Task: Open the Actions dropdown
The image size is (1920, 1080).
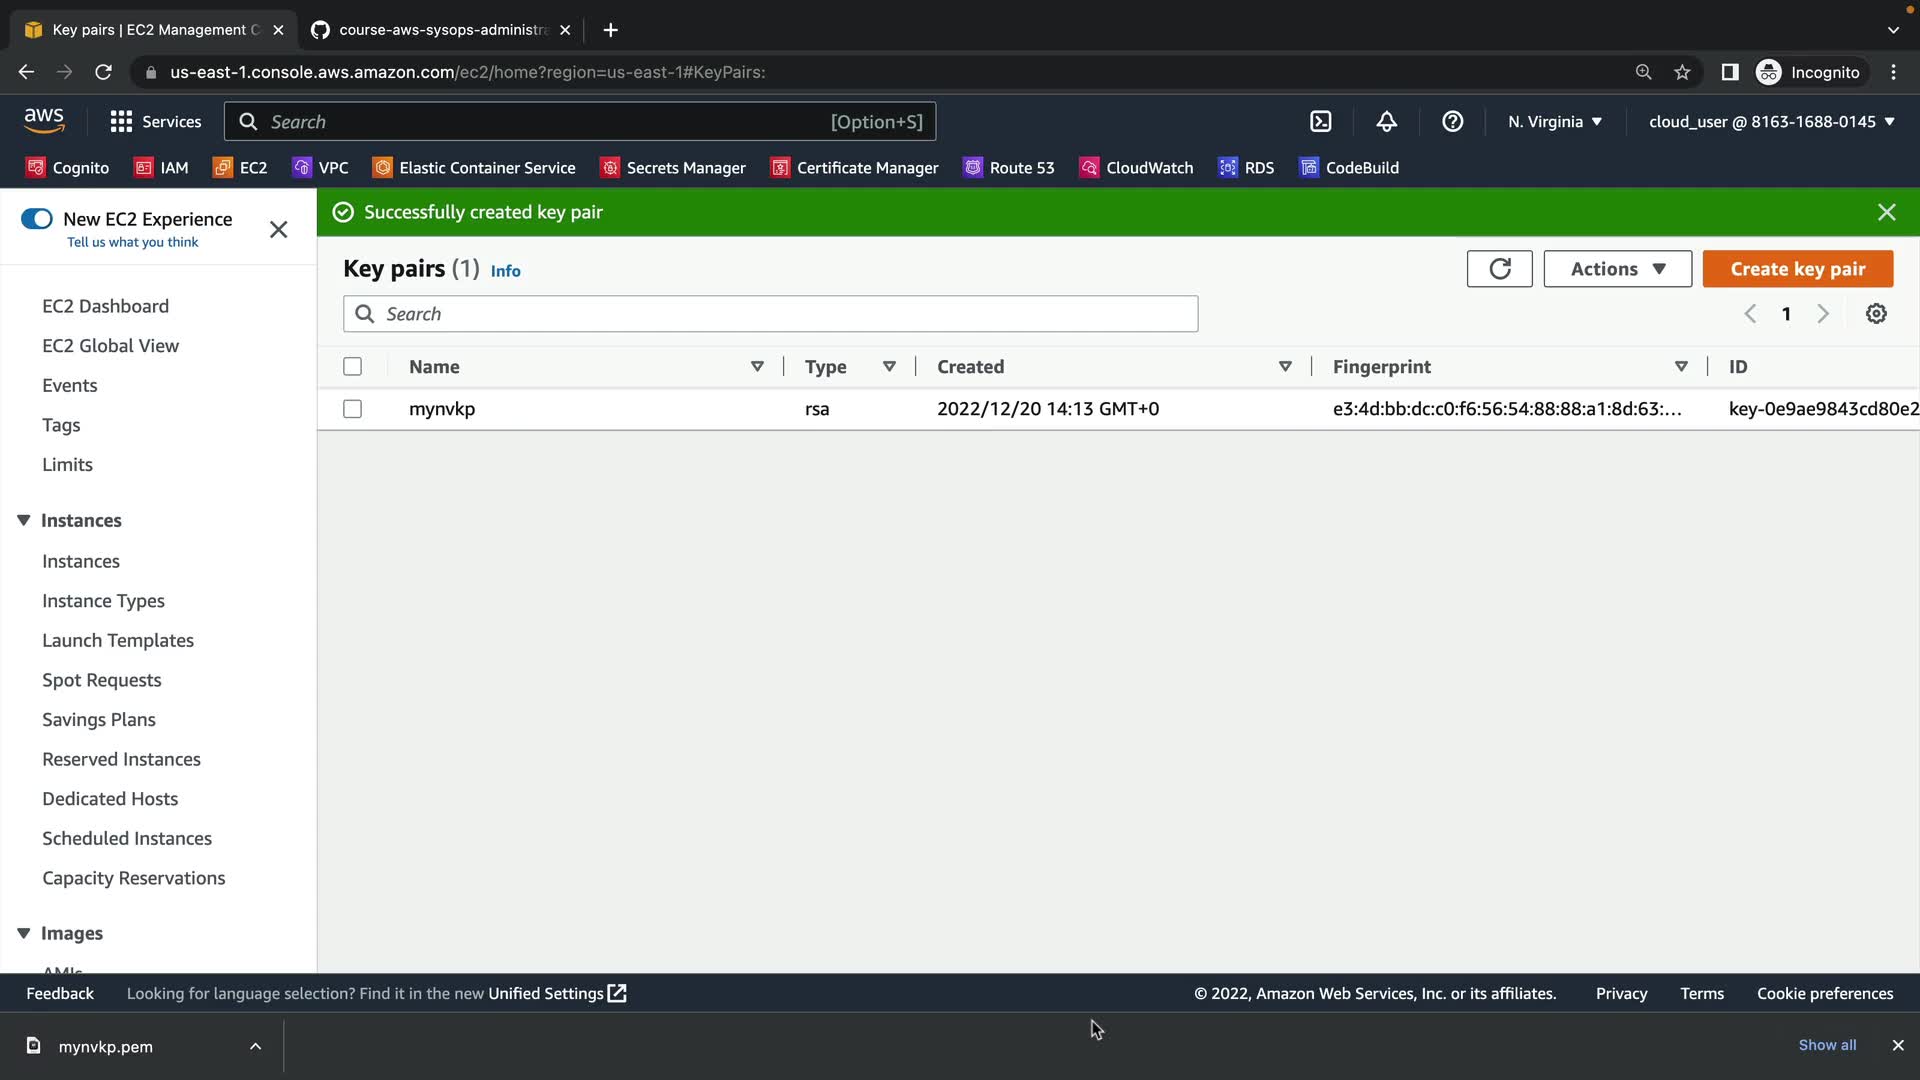Action: (x=1617, y=268)
